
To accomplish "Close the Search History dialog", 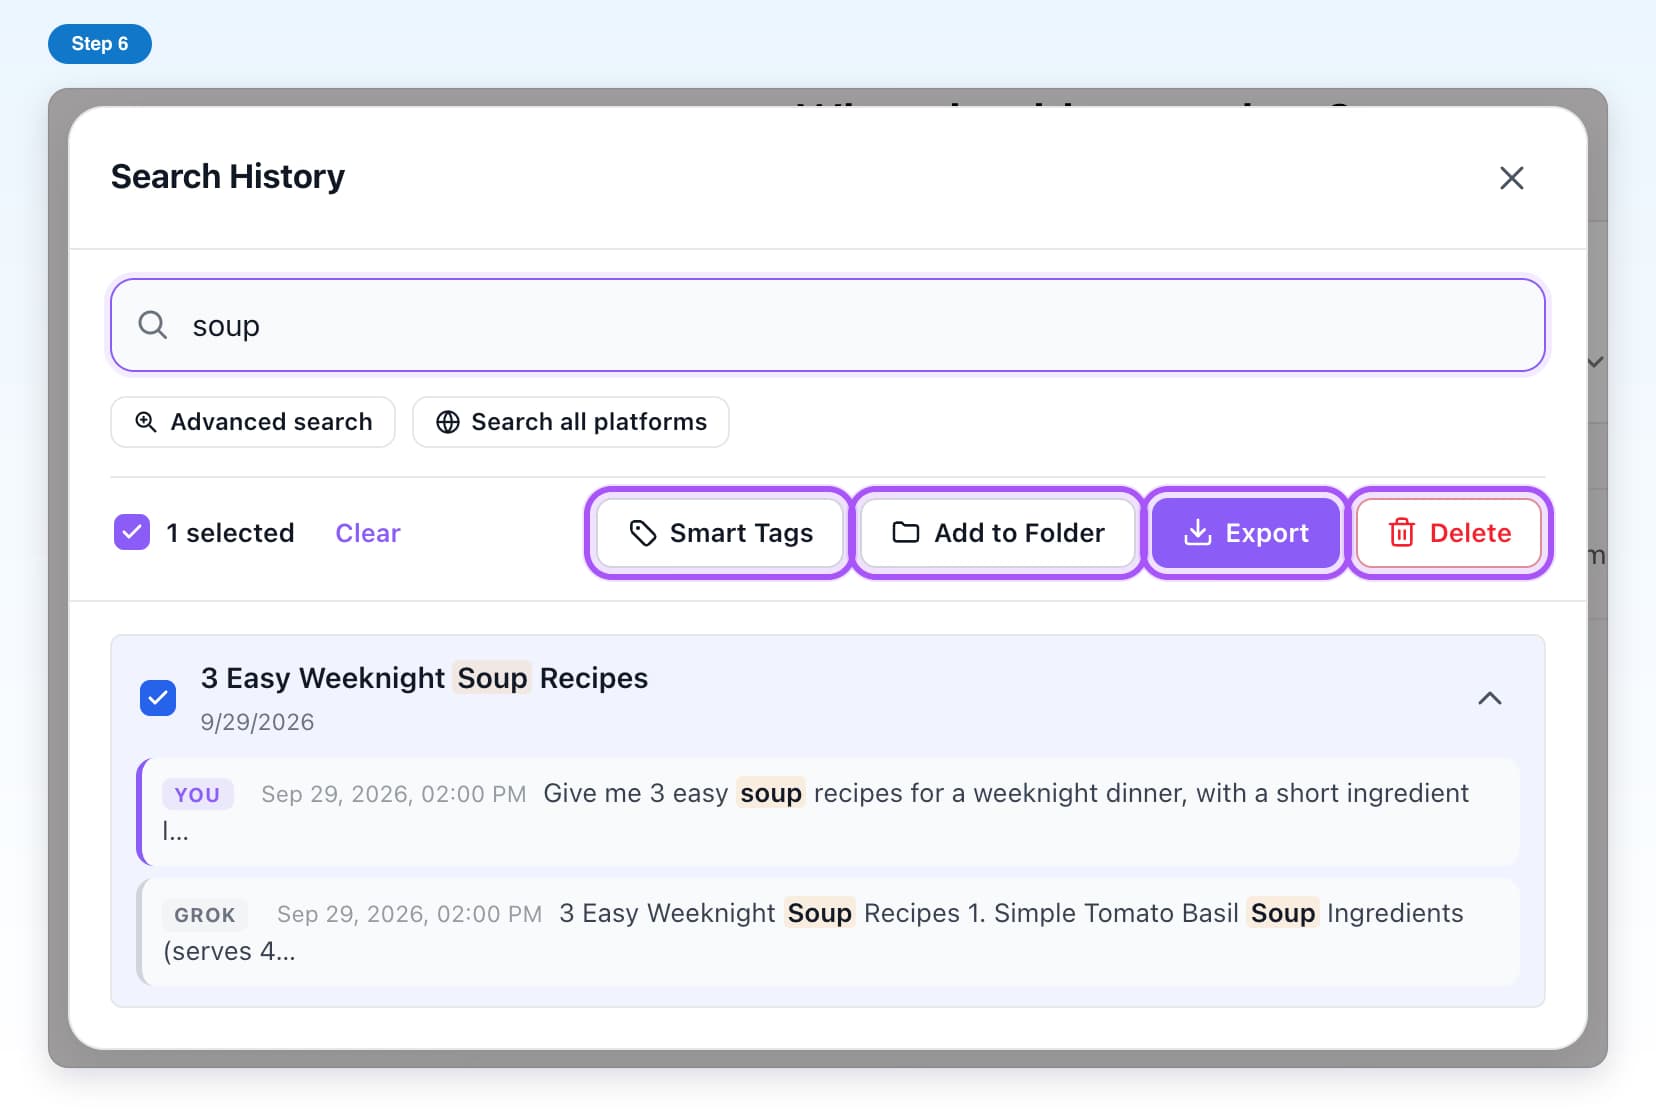I will point(1511,178).
